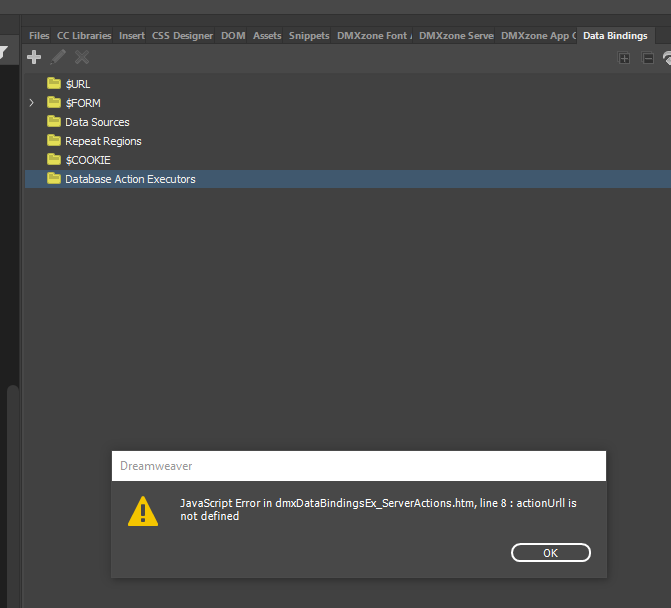Click the plus icon to add binding
Image resolution: width=671 pixels, height=608 pixels.
(34, 57)
